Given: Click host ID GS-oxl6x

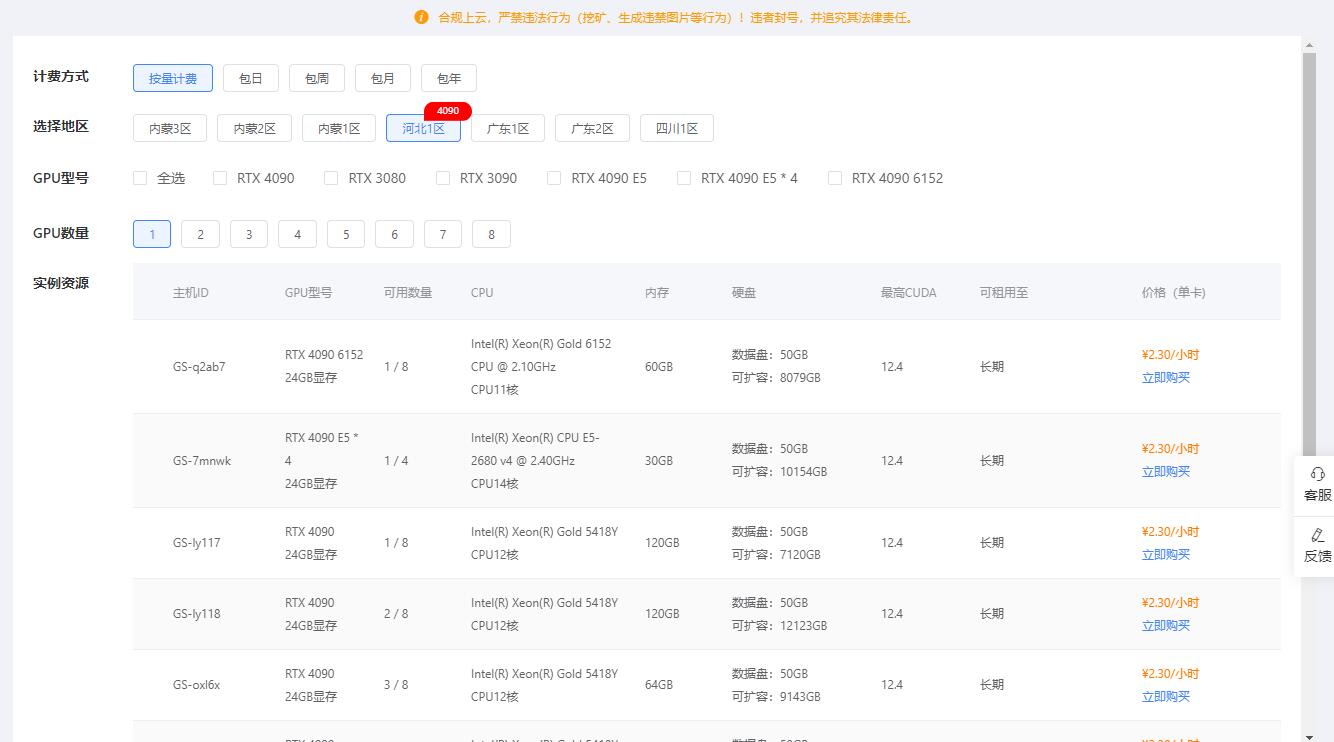Looking at the screenshot, I should pos(197,685).
